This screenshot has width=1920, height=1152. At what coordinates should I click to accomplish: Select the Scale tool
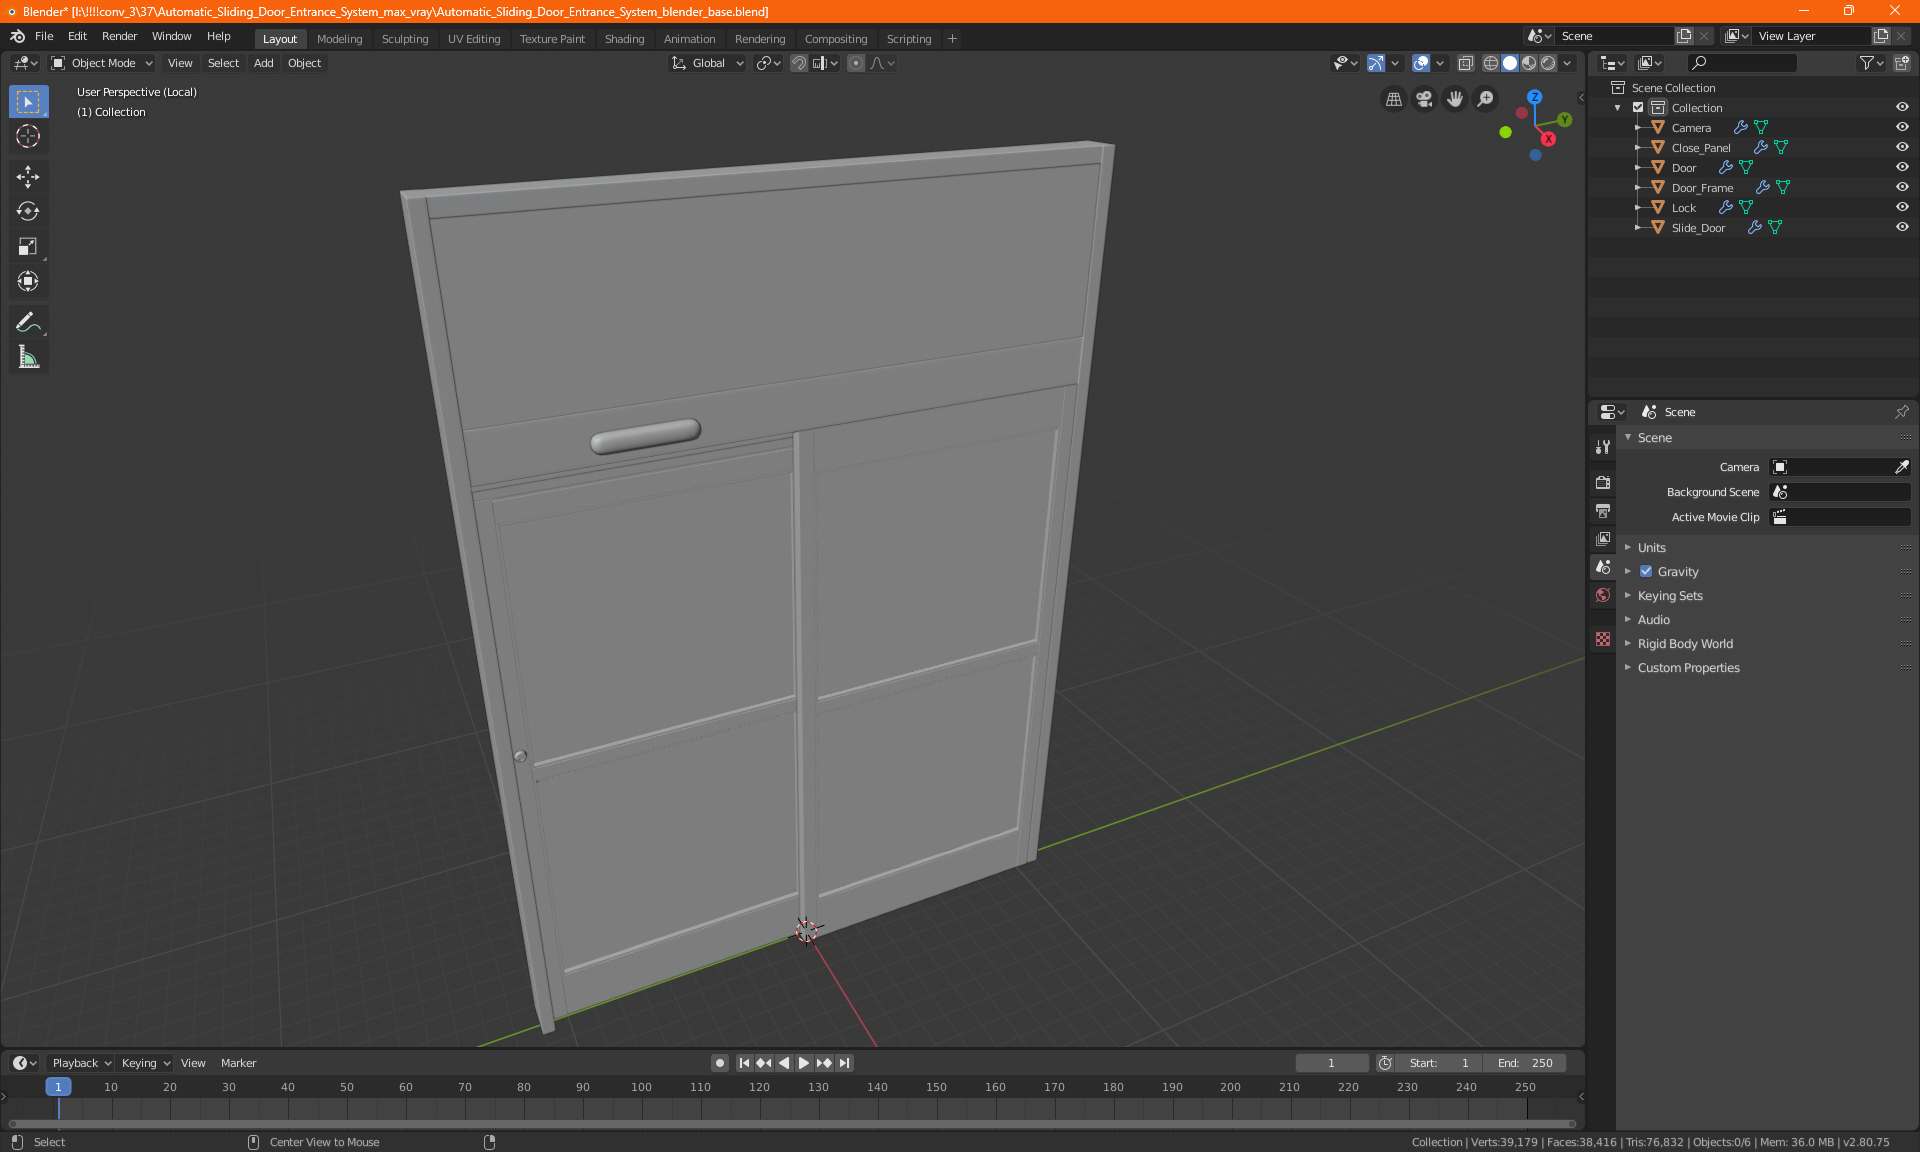click(x=28, y=247)
